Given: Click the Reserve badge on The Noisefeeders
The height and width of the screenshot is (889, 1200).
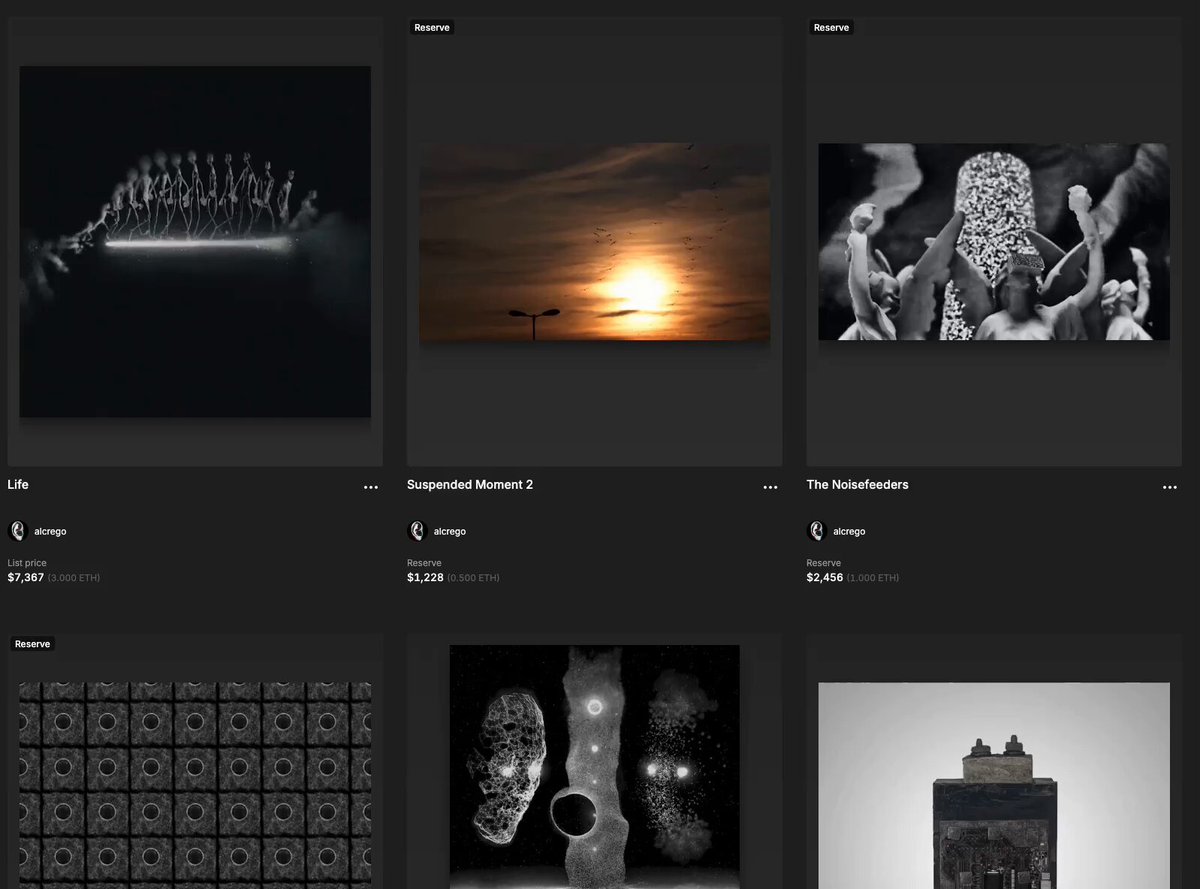Looking at the screenshot, I should pyautogui.click(x=831, y=28).
